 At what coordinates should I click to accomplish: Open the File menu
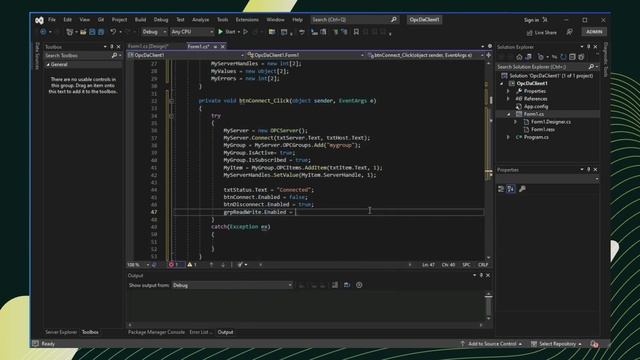pyautogui.click(x=52, y=20)
